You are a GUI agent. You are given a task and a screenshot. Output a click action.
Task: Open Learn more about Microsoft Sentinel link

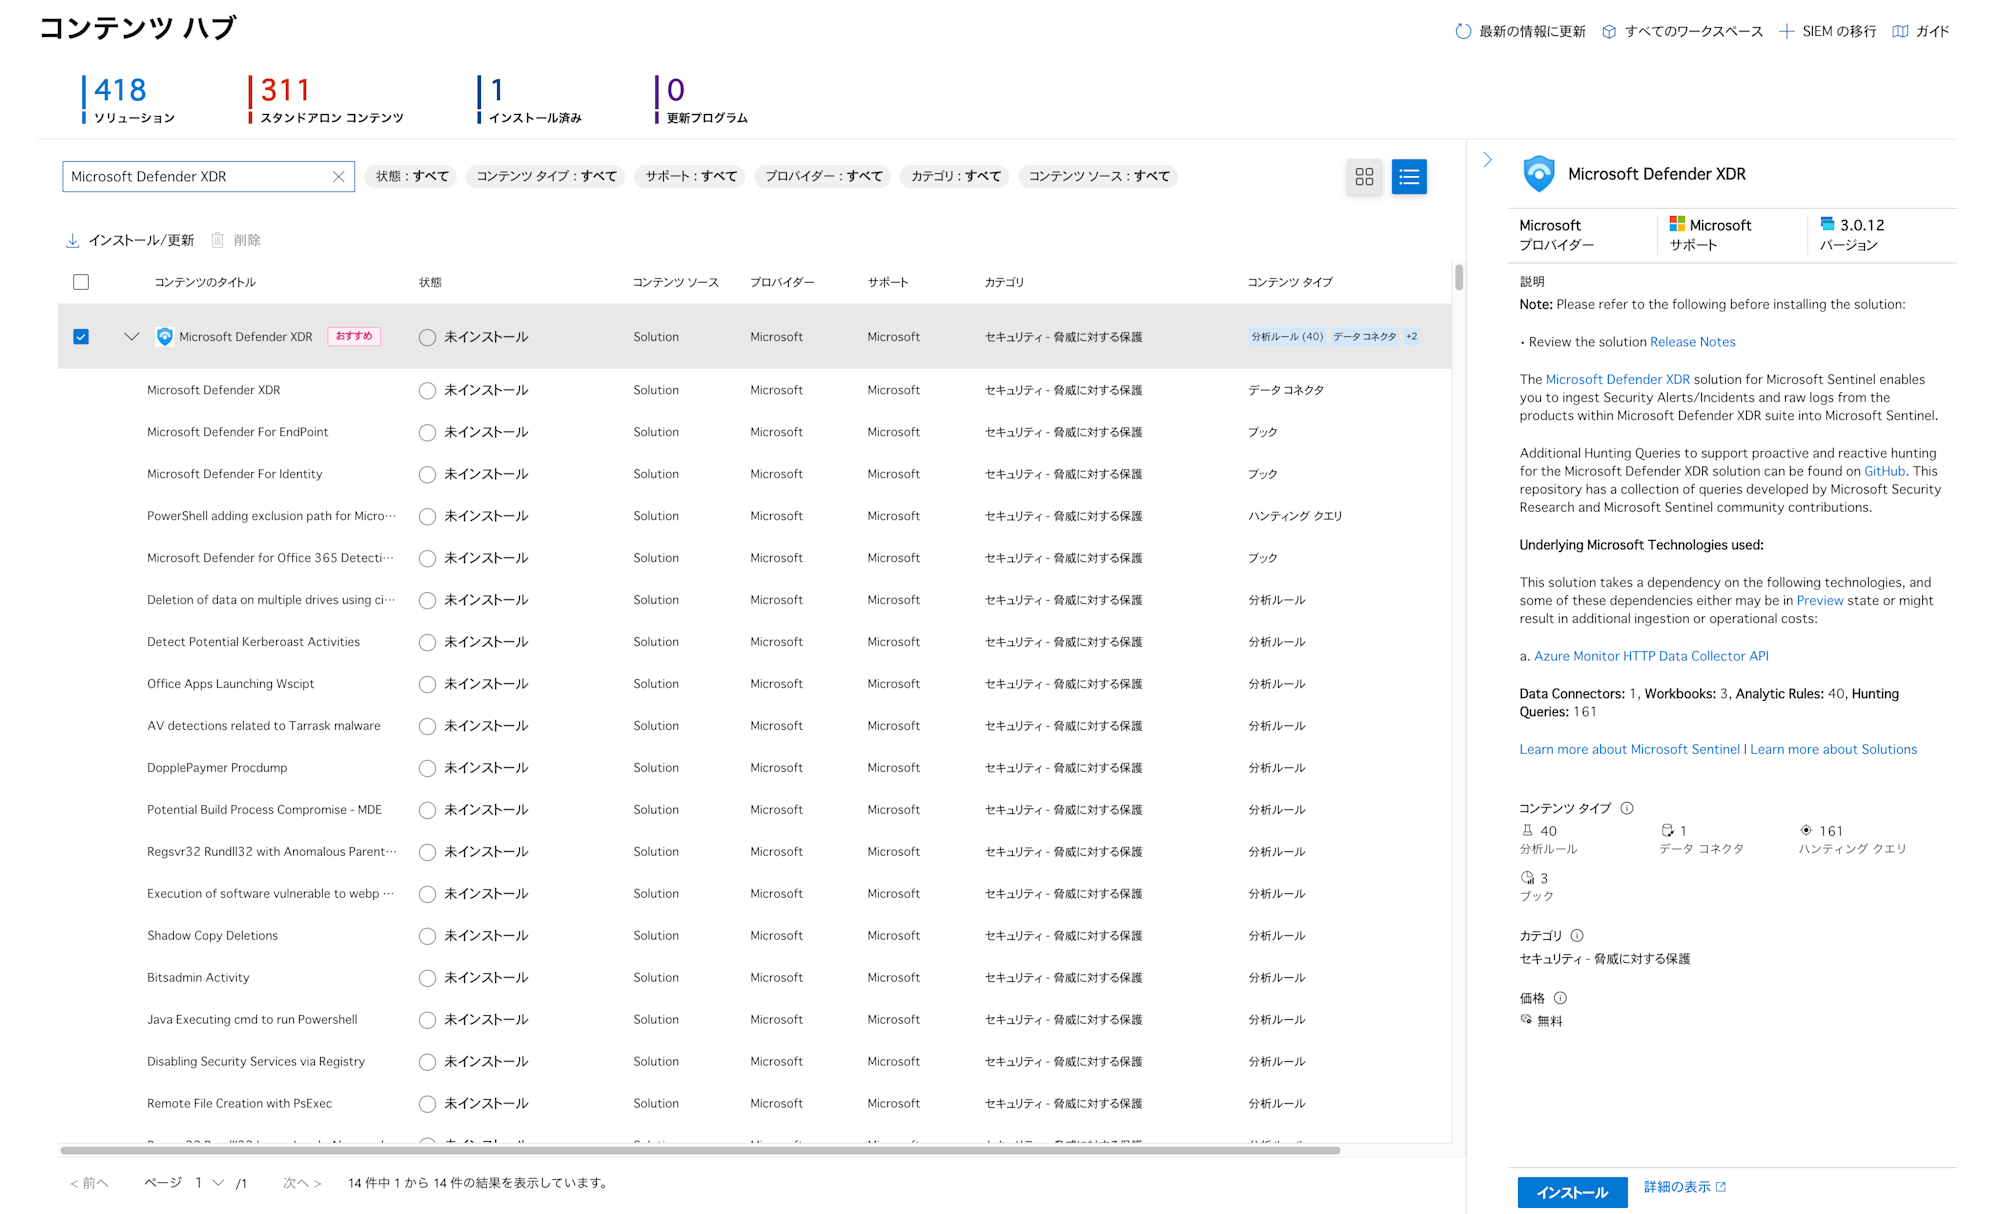tap(1629, 749)
